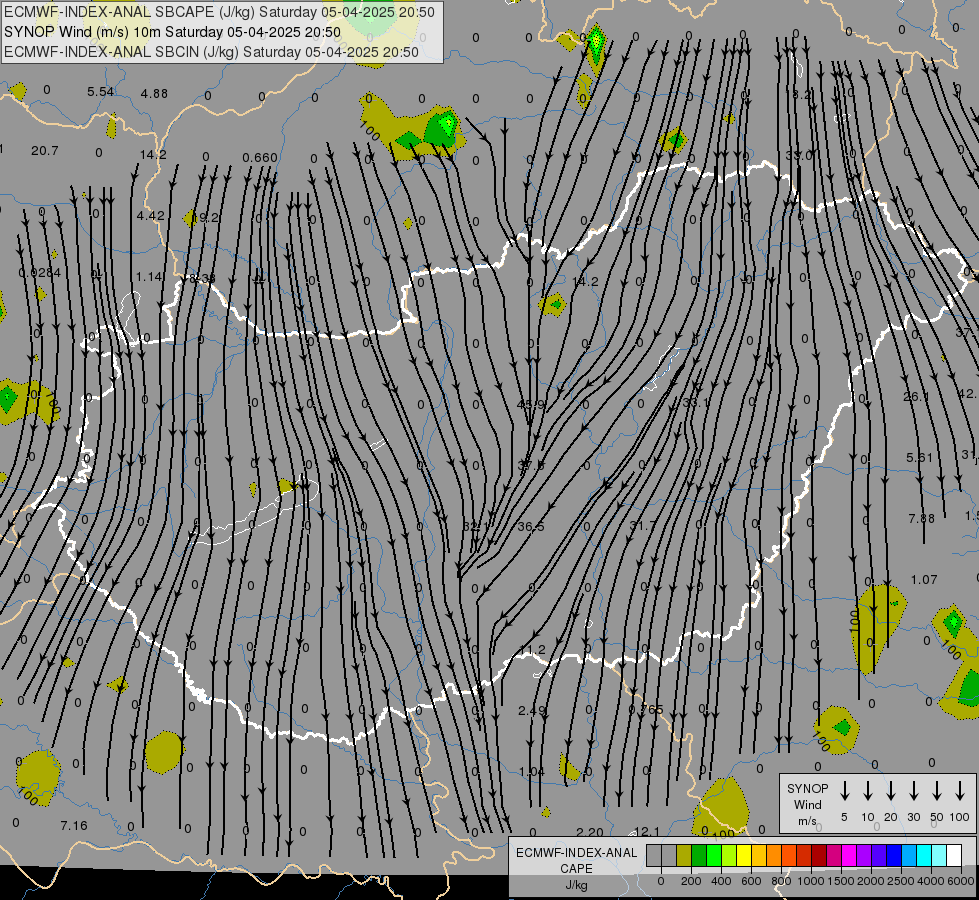Click the "2500" CAPE legend tick label
The image size is (979, 900).
pos(901,881)
